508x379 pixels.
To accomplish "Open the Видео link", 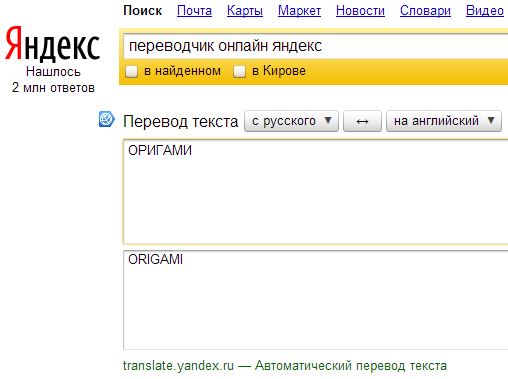I will (485, 11).
